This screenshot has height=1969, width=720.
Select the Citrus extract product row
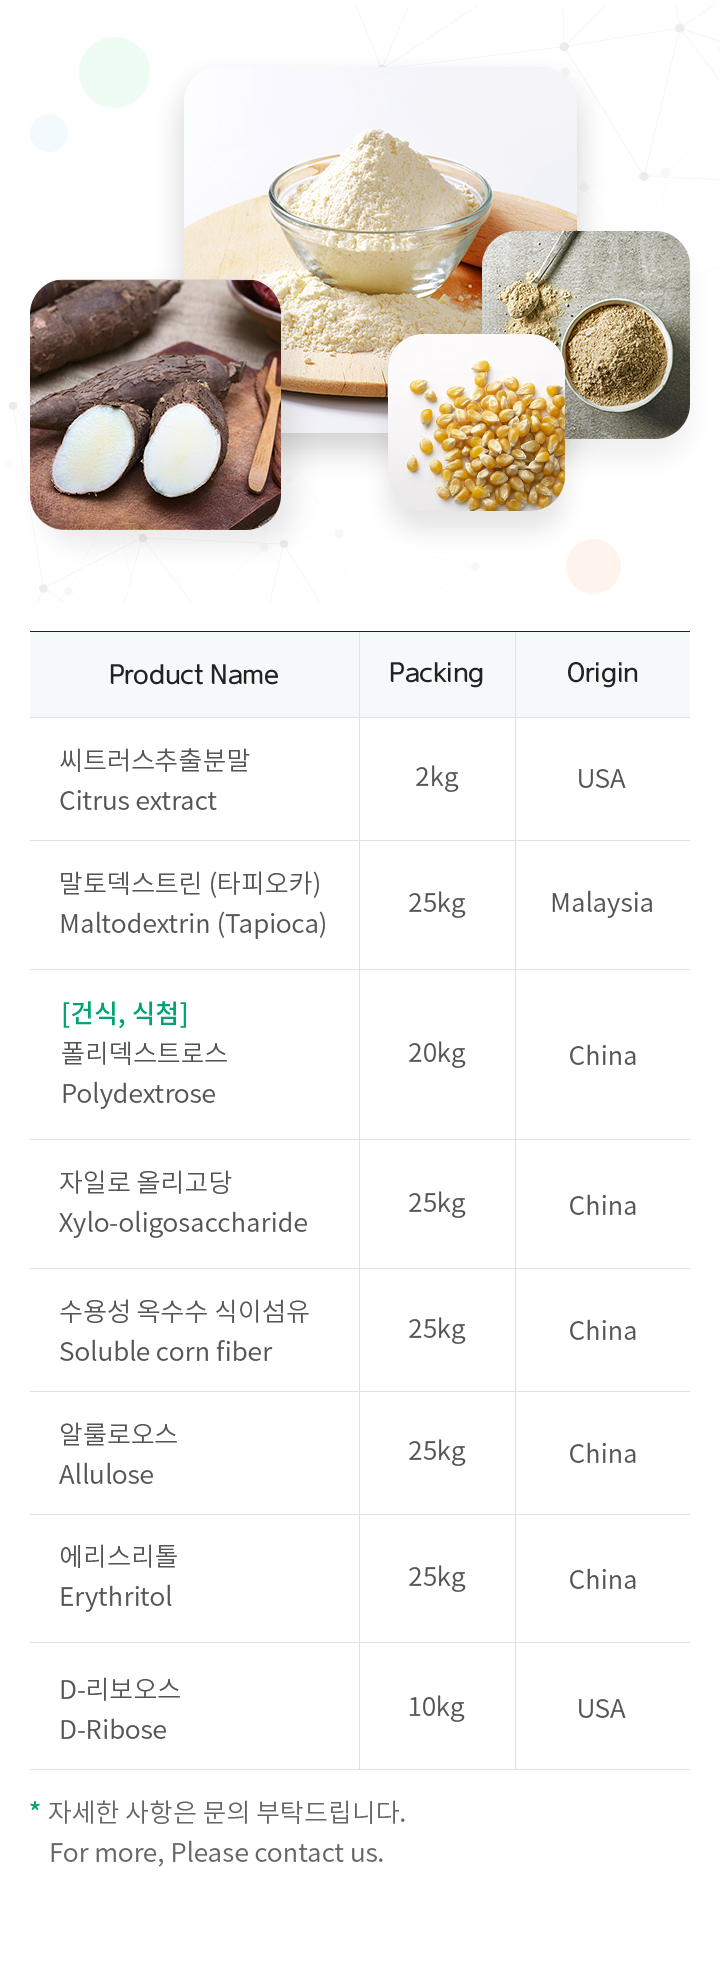click(x=360, y=779)
